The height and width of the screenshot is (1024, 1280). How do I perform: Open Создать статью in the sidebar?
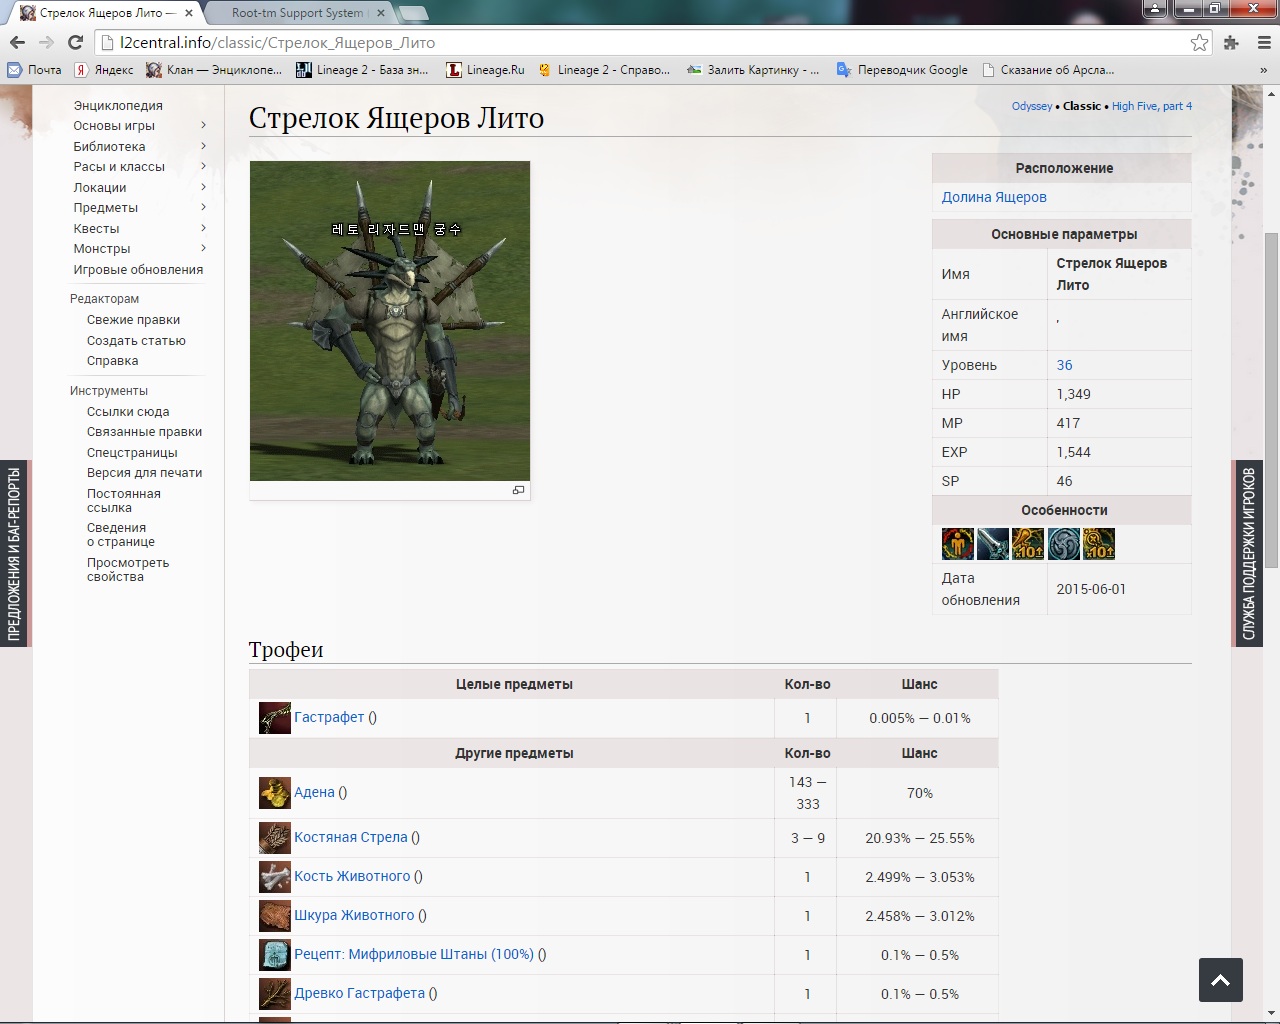[x=136, y=340]
